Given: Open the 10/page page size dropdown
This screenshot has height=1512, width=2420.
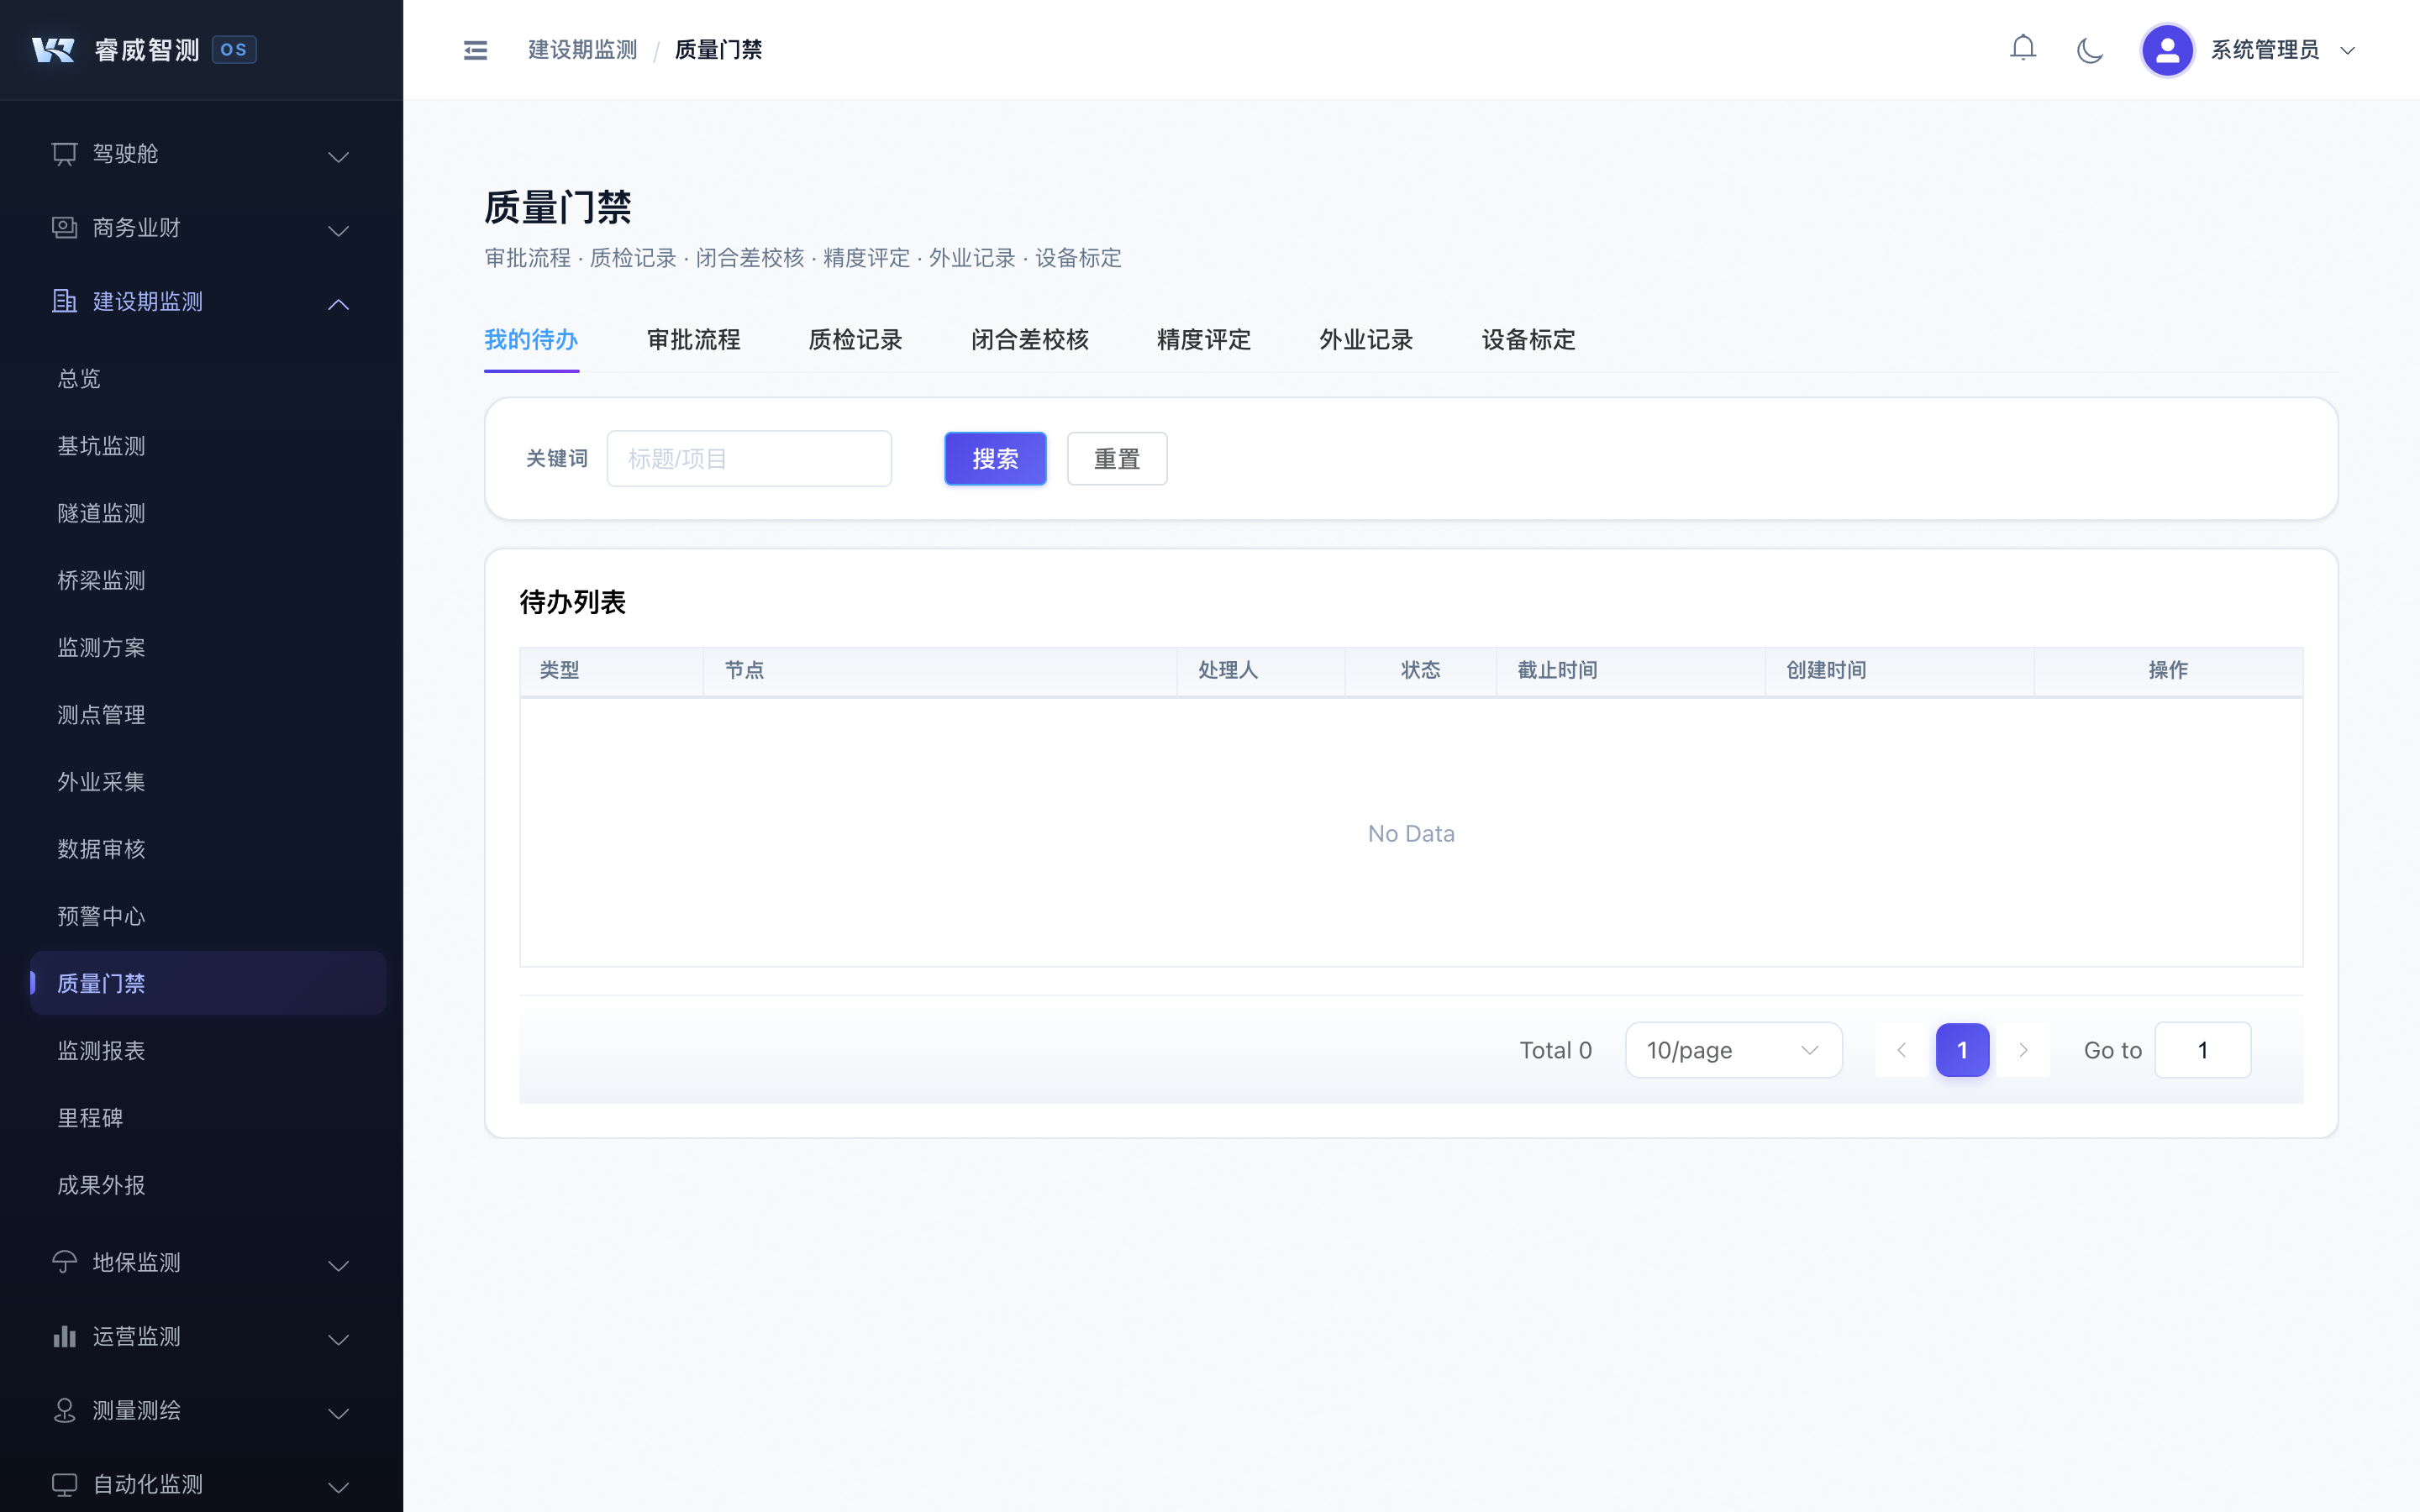Looking at the screenshot, I should [x=1733, y=1049].
